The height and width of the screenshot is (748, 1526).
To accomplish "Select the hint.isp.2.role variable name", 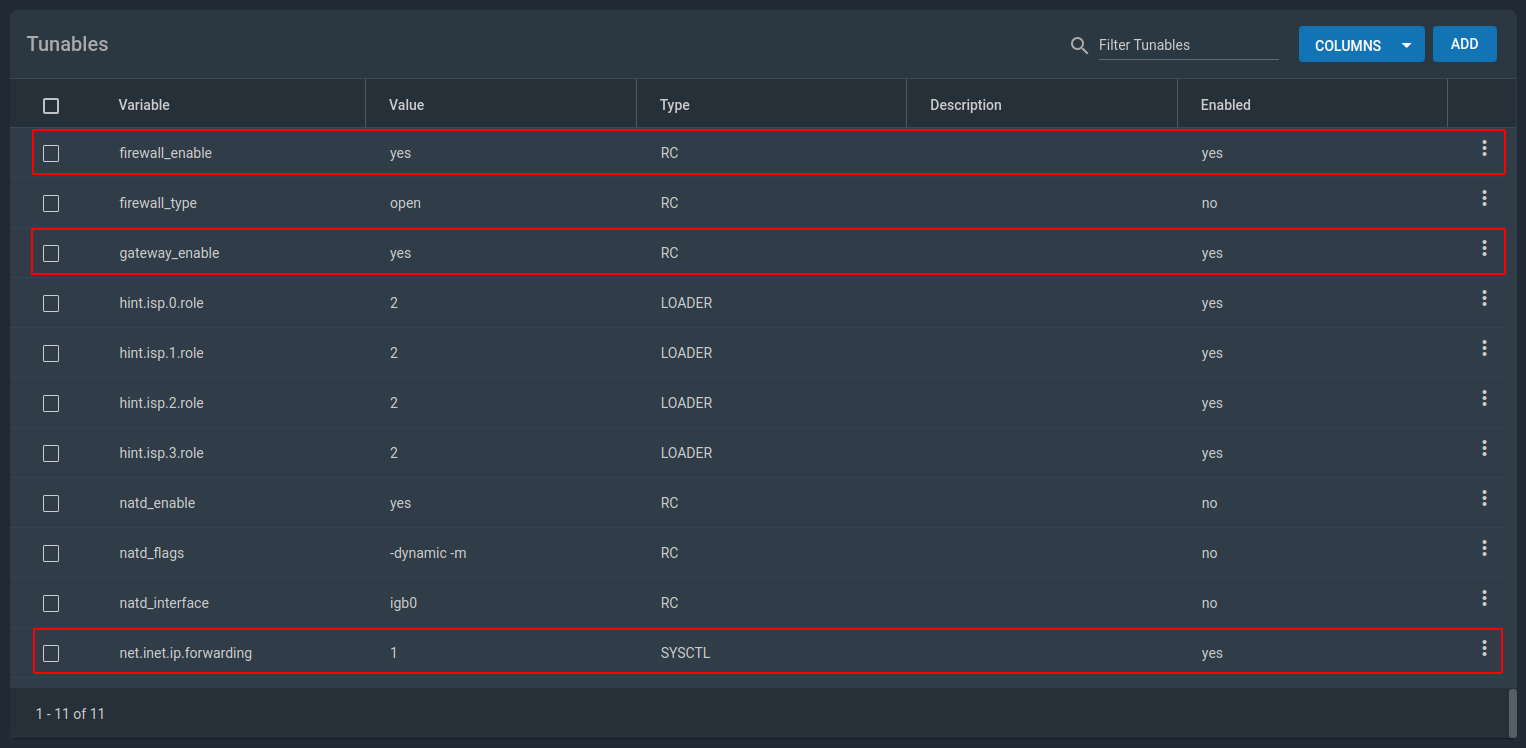I will point(161,403).
